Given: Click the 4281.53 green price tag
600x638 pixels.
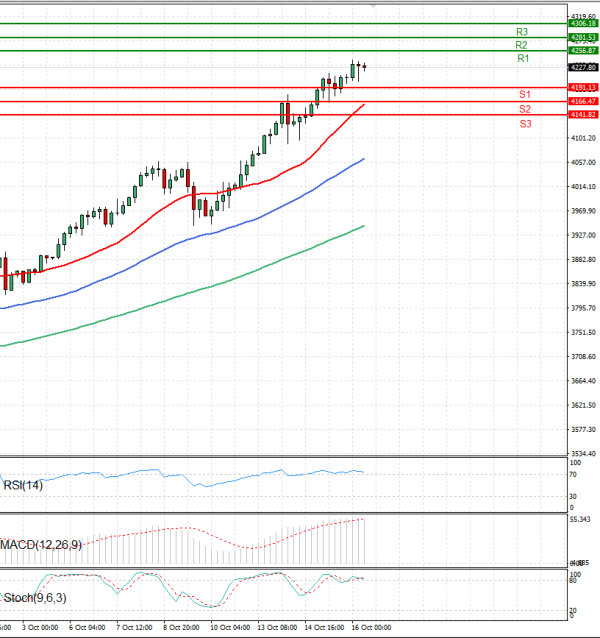Looking at the screenshot, I should tap(582, 37).
